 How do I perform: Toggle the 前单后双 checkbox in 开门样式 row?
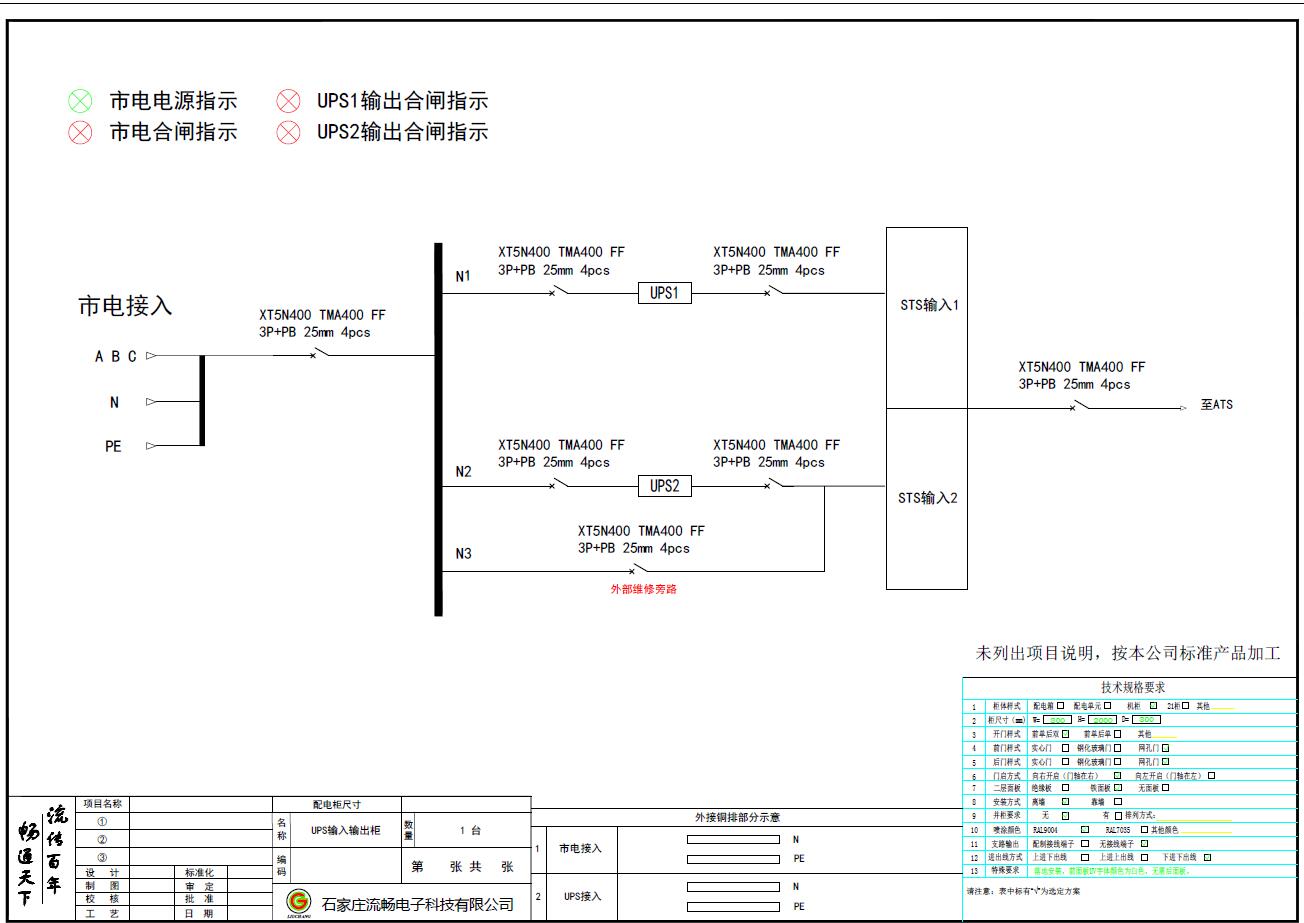tap(1065, 734)
